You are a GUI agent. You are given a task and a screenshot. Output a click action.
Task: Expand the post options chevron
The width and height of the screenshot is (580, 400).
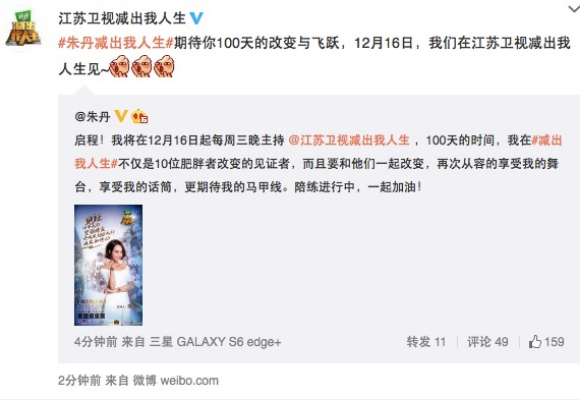point(574,9)
